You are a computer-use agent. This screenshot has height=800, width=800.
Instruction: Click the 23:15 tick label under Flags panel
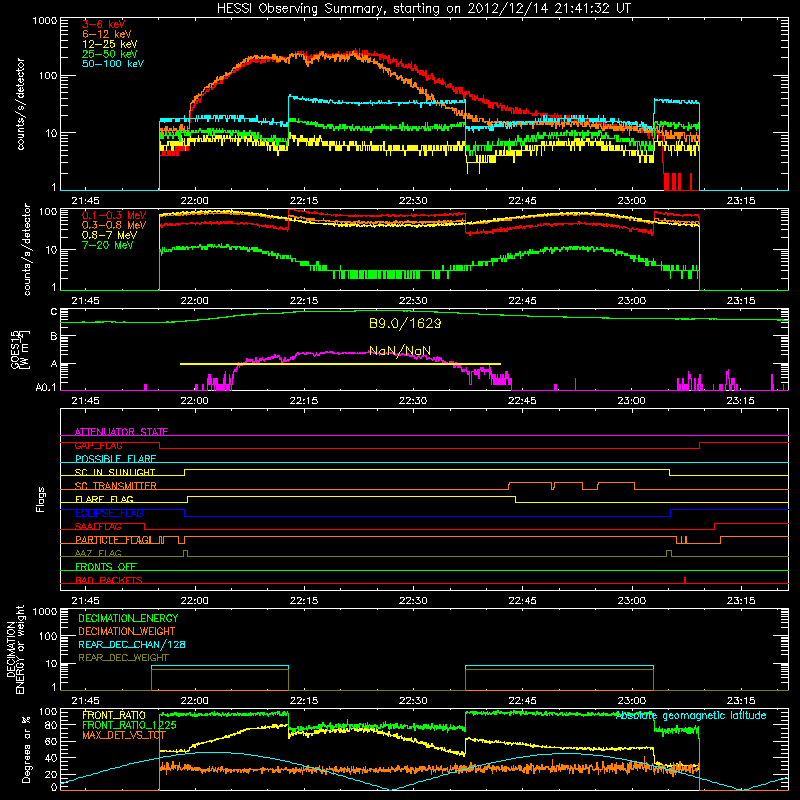[740, 601]
